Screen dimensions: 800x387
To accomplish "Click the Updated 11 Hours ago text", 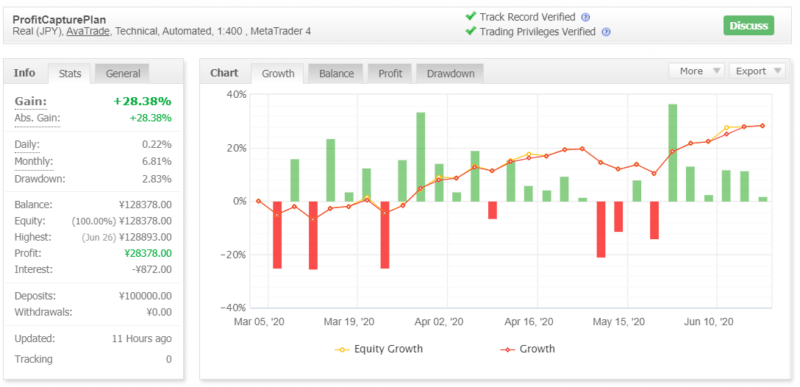I will pos(142,339).
